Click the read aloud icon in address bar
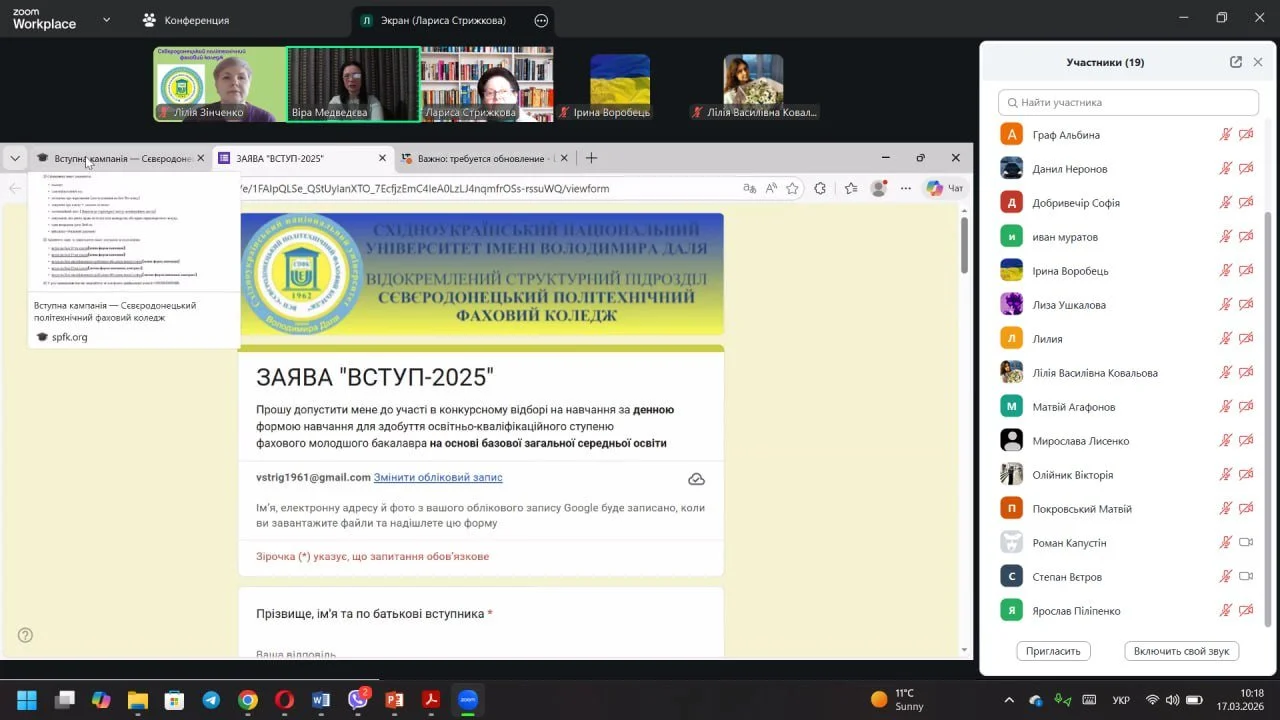Viewport: 1280px width, 720px height. pyautogui.click(x=771, y=188)
